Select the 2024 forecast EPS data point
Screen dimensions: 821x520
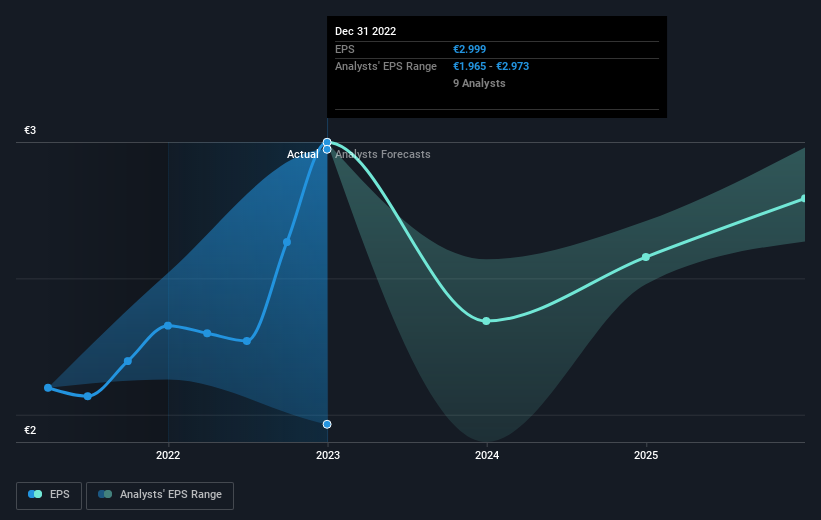486,321
